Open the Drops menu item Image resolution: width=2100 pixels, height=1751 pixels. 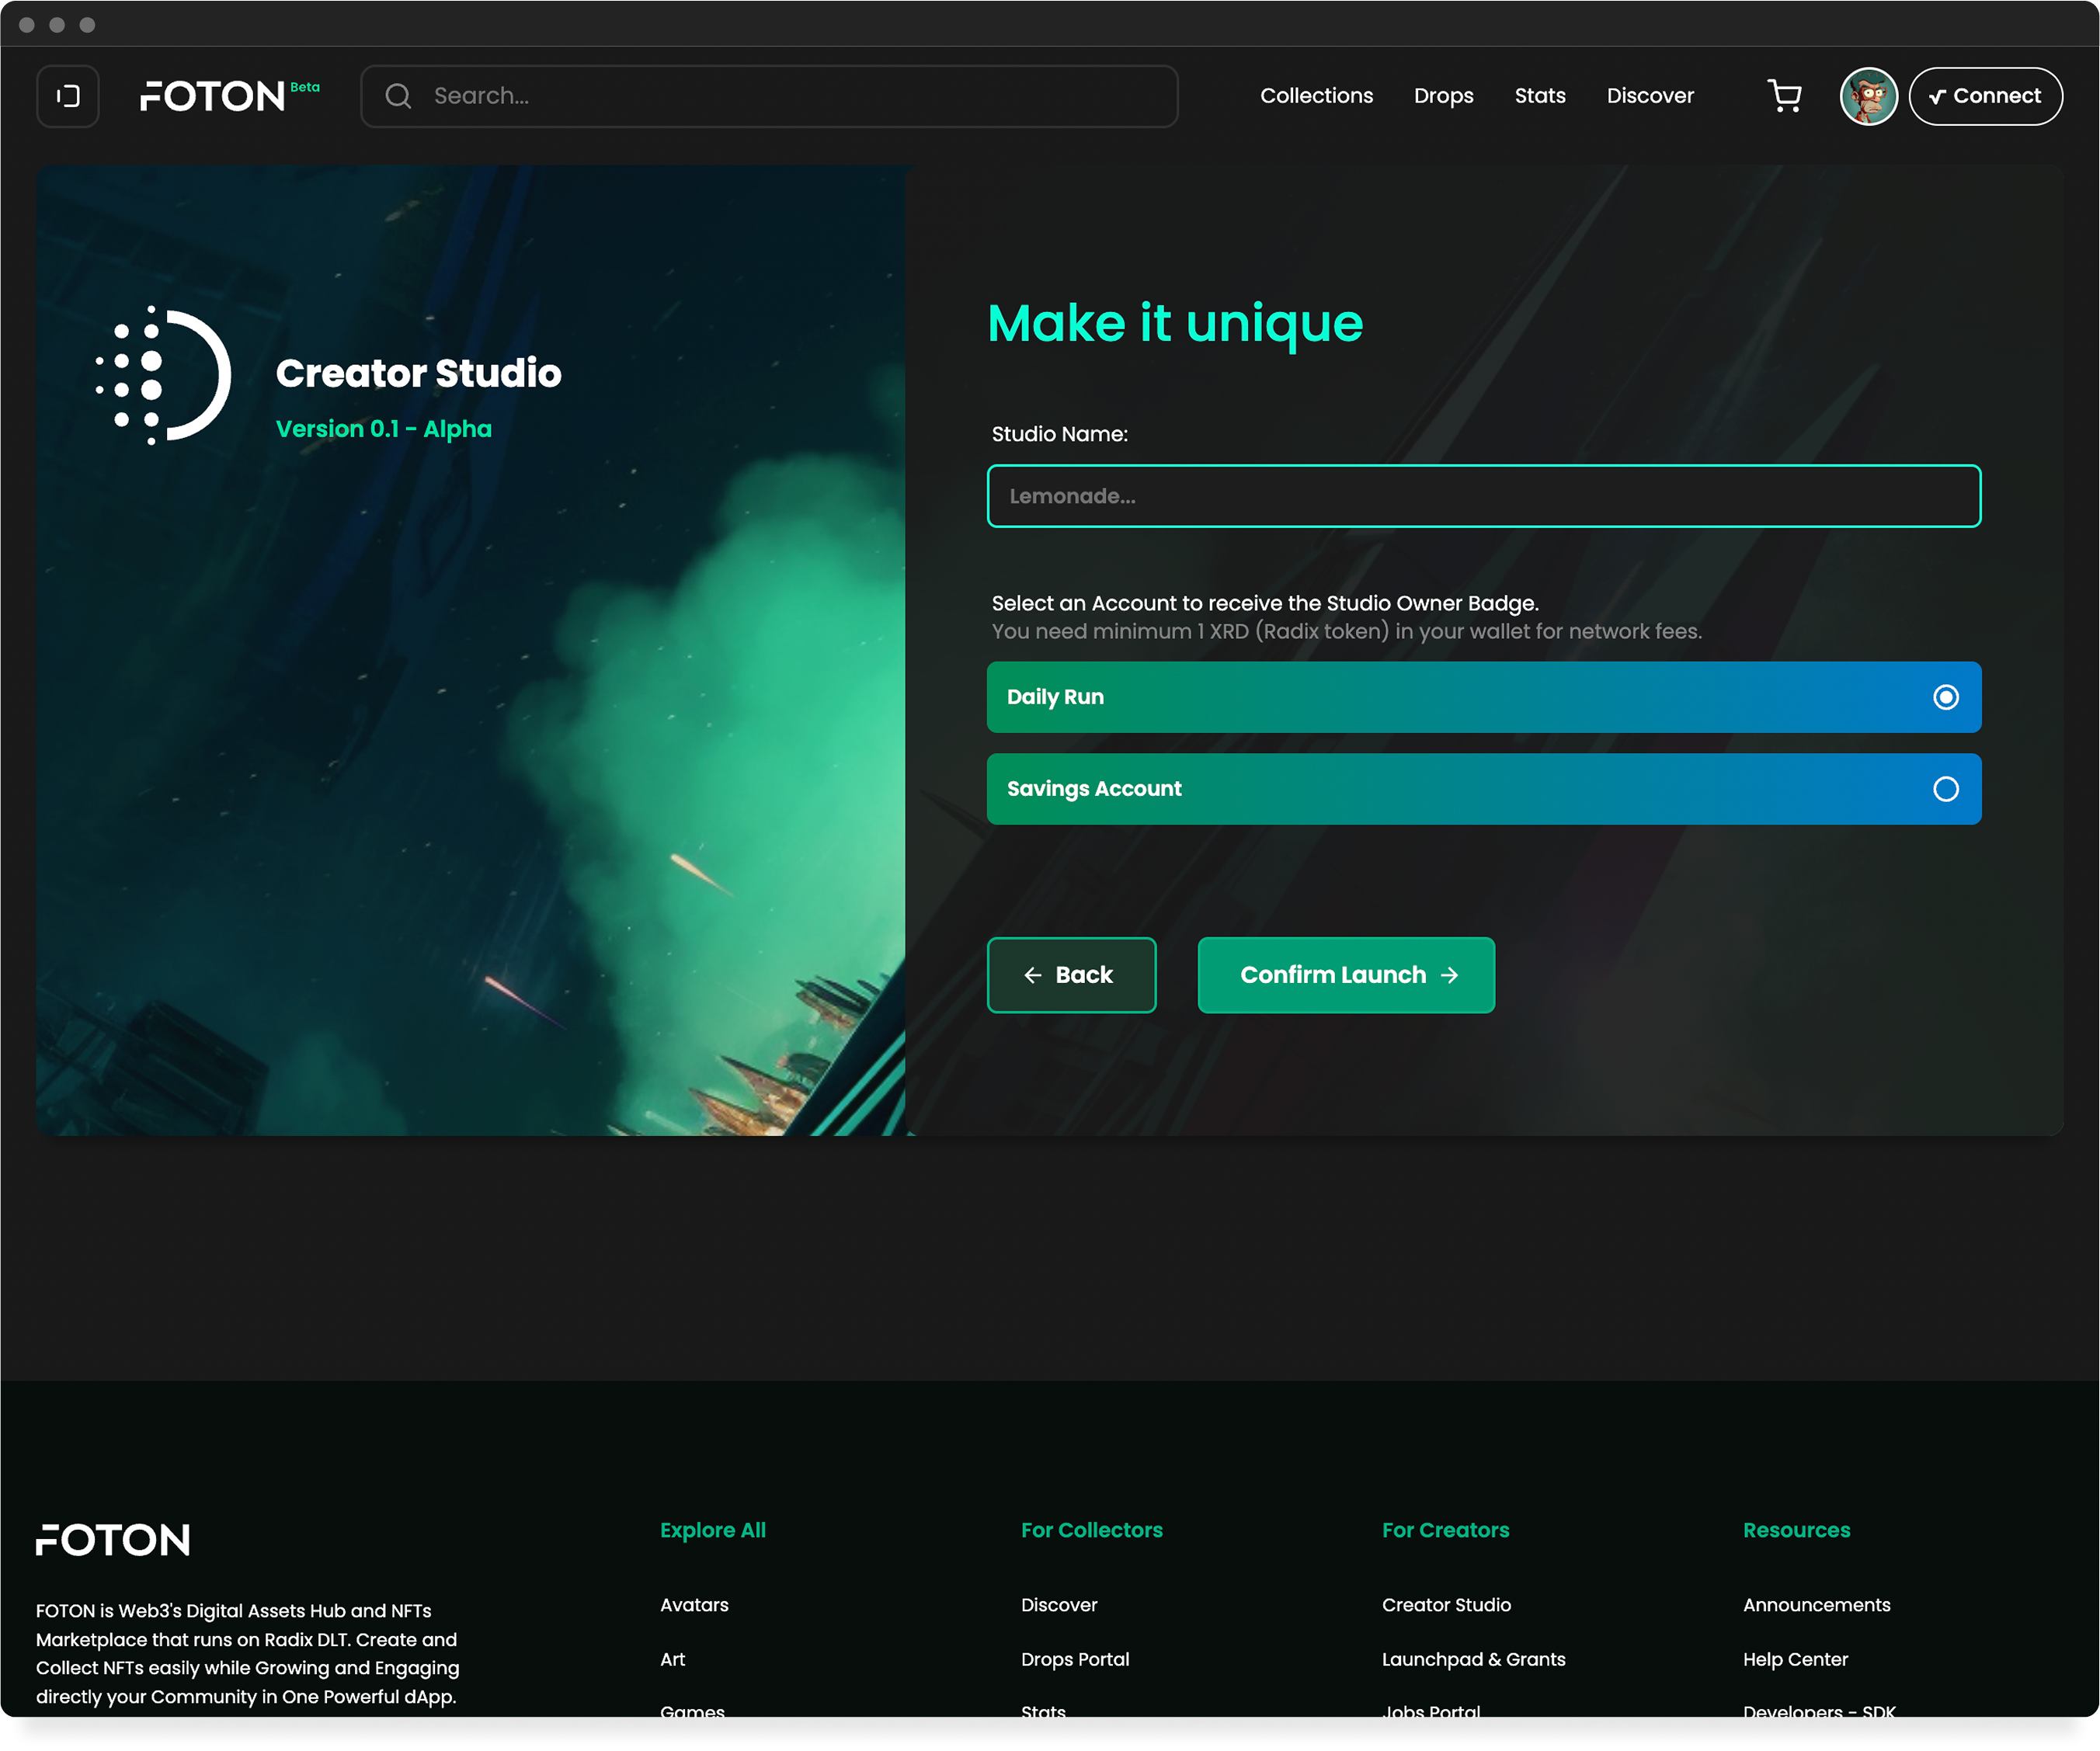point(1443,96)
